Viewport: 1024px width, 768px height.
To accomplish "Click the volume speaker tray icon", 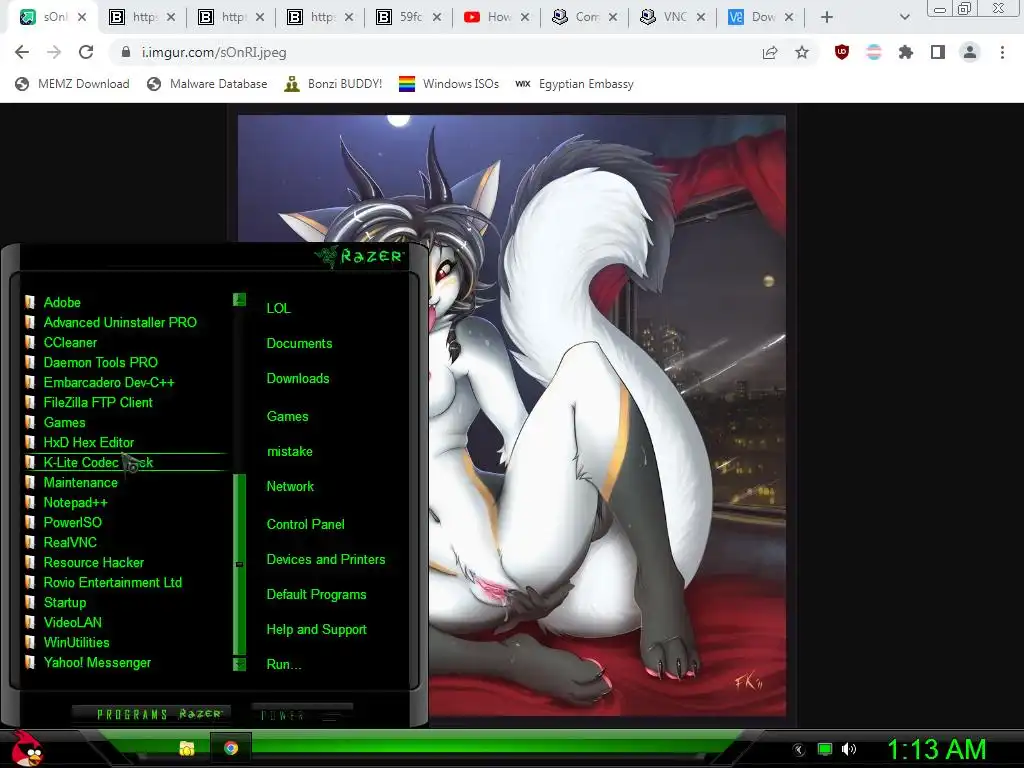I will [x=849, y=749].
